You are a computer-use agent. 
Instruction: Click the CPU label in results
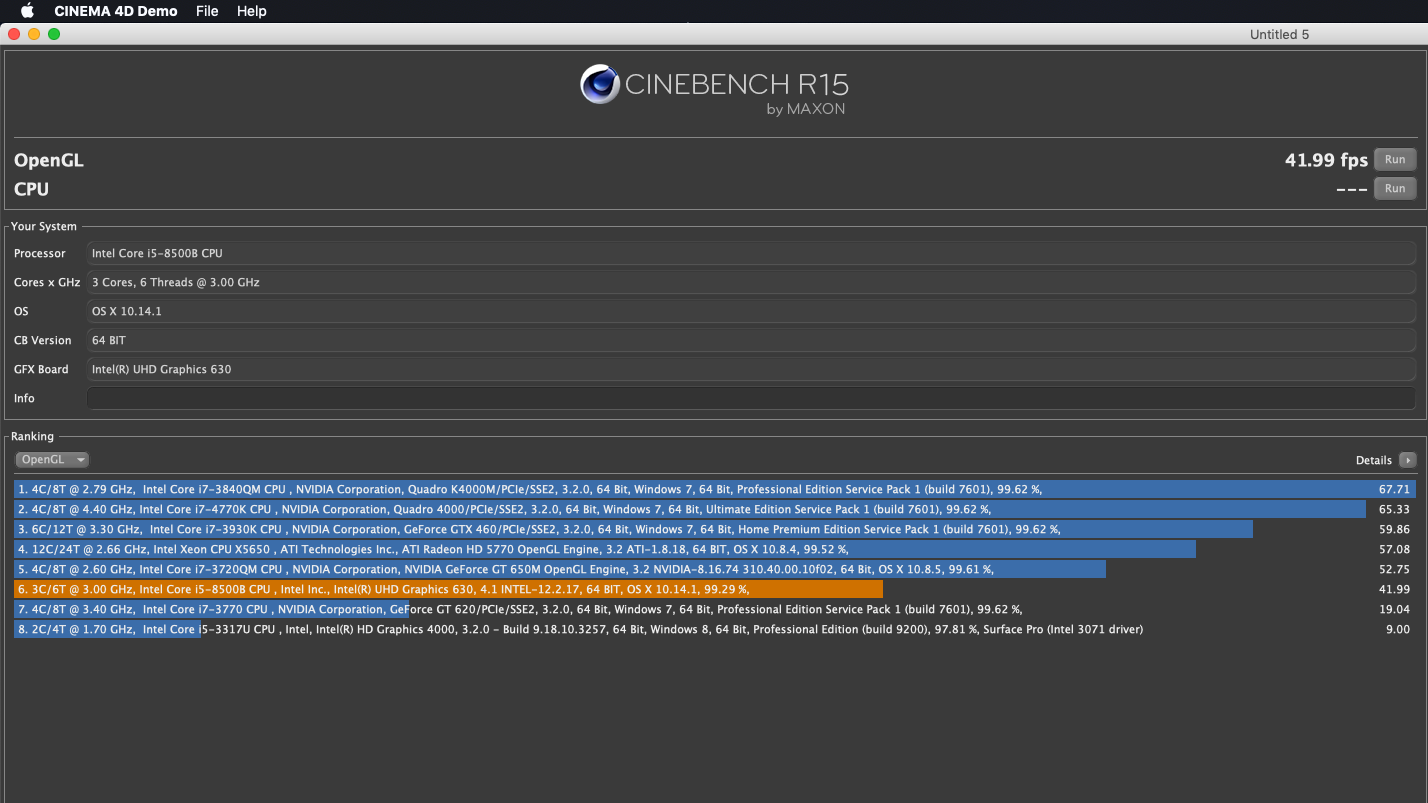tap(31, 189)
